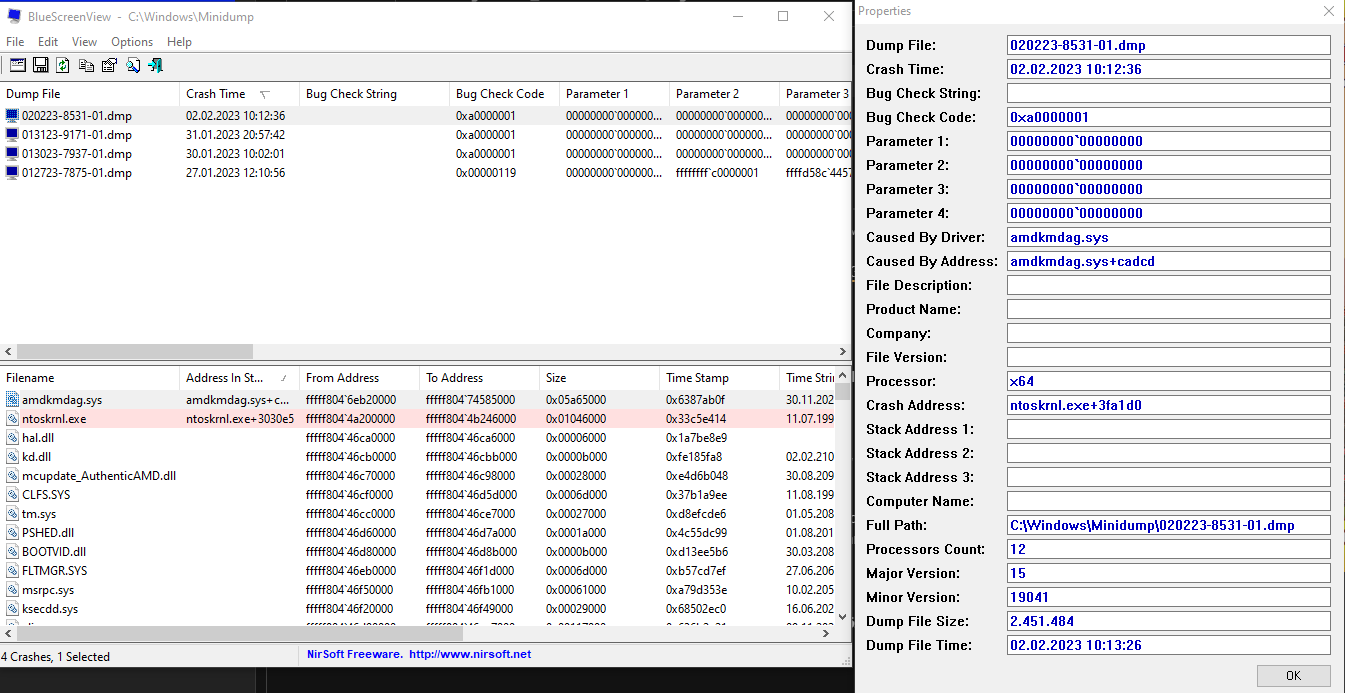The height and width of the screenshot is (693, 1345).
Task: Click the file icon beside CLFS.SYS
Action: tap(12, 495)
